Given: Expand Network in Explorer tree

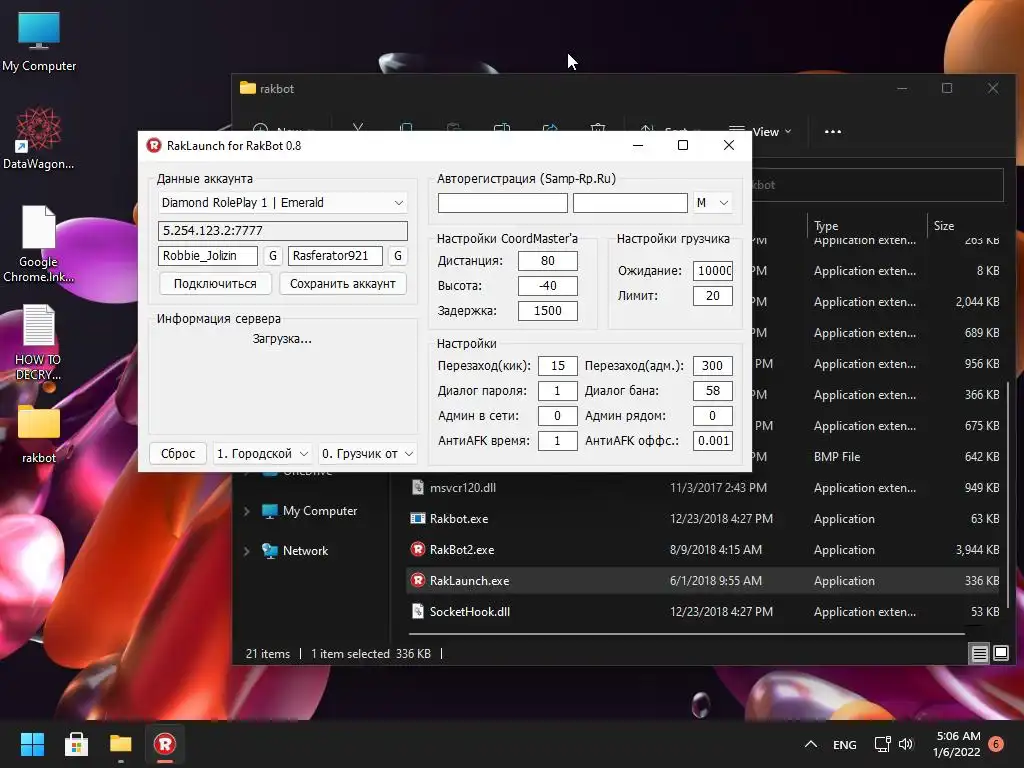Looking at the screenshot, I should coord(247,551).
